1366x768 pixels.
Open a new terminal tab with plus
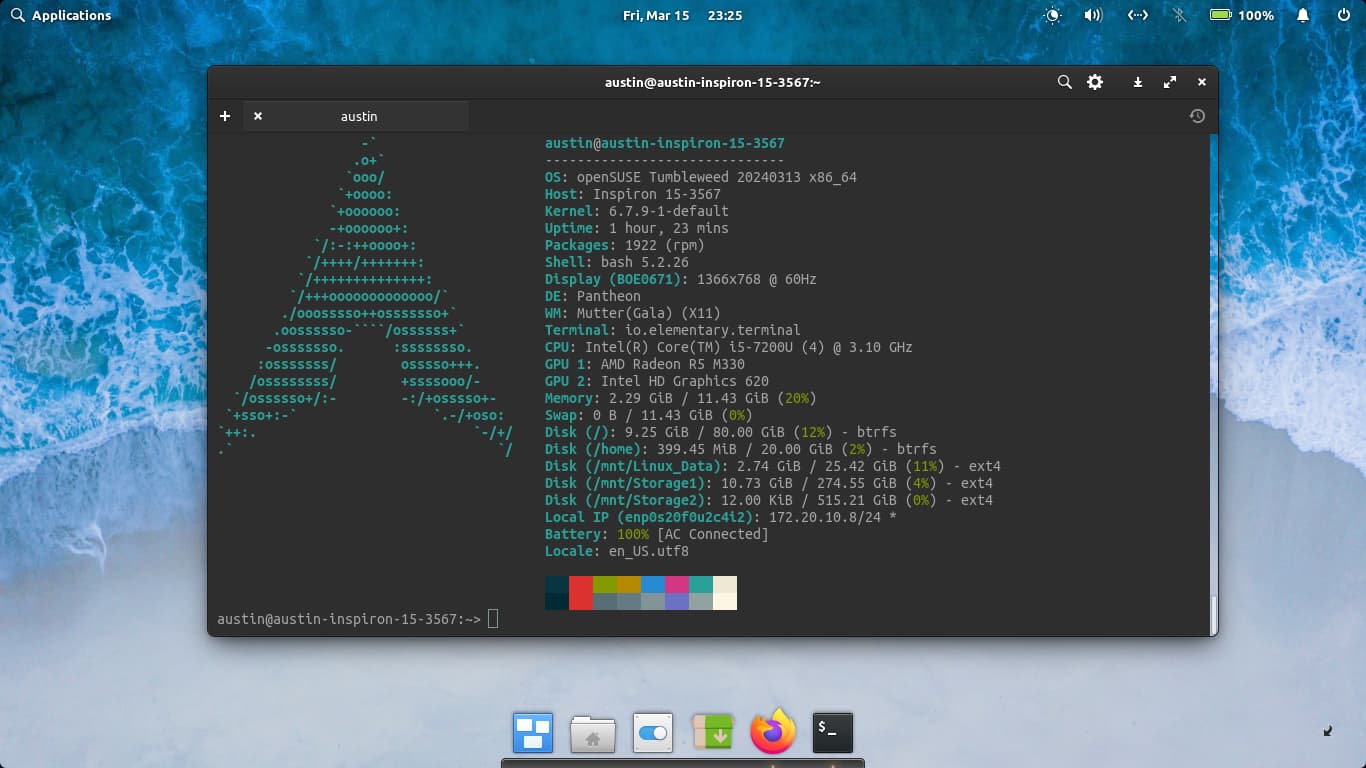click(x=225, y=116)
